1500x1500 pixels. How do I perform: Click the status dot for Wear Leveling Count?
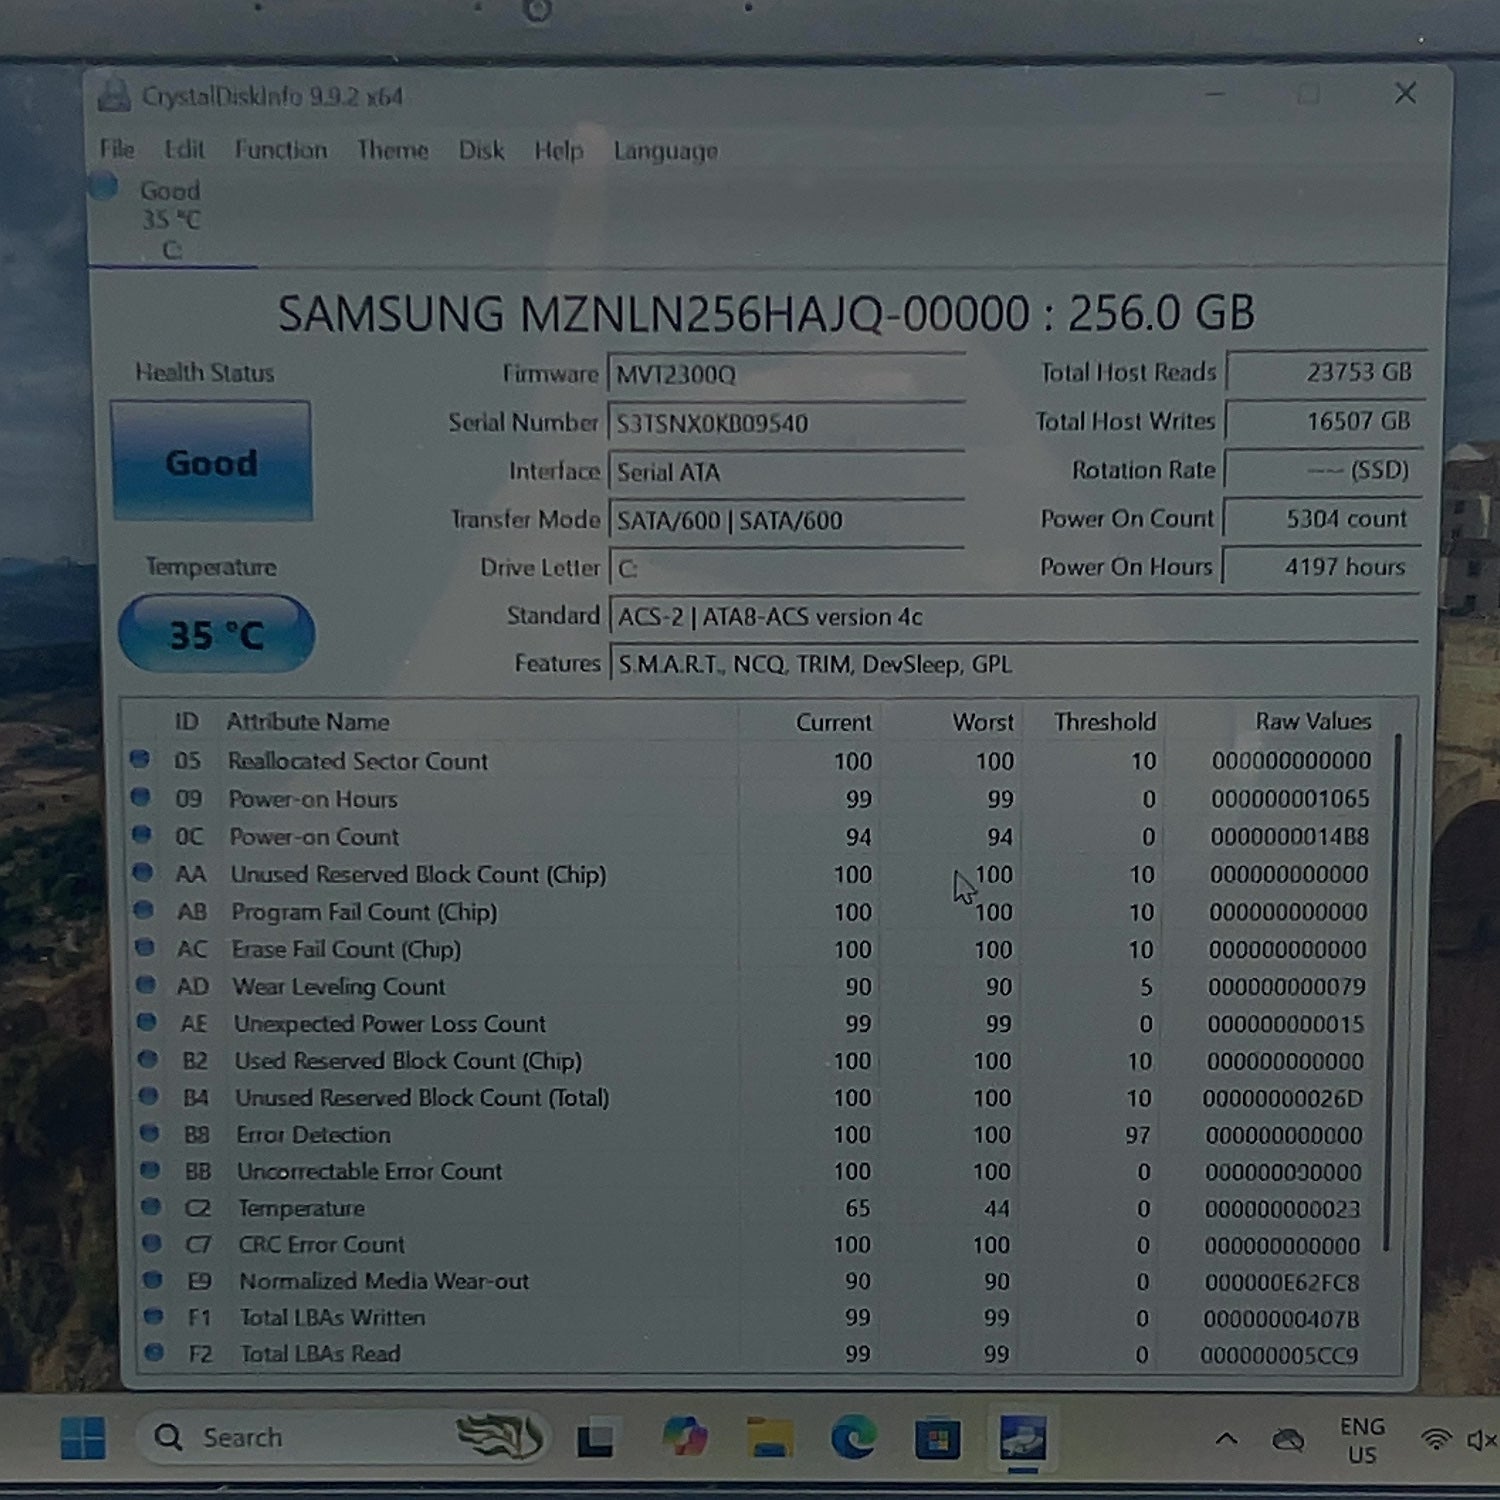coord(146,985)
